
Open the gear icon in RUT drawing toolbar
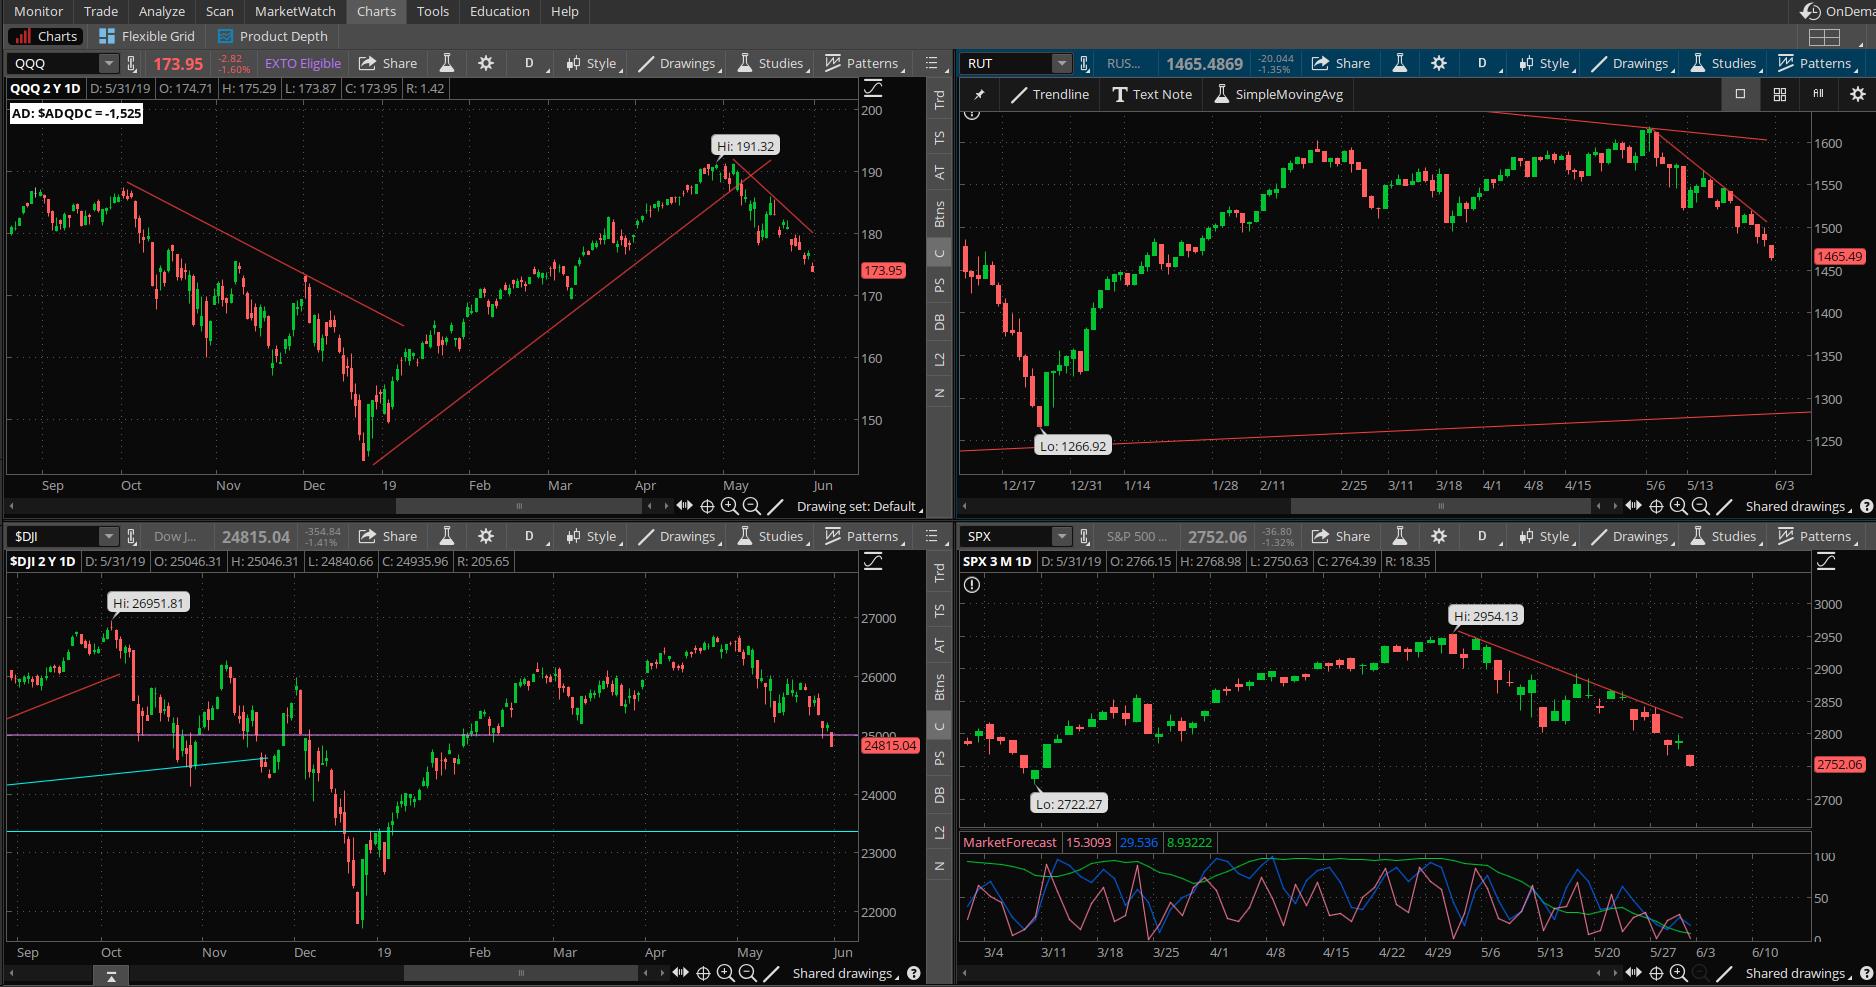point(1857,94)
